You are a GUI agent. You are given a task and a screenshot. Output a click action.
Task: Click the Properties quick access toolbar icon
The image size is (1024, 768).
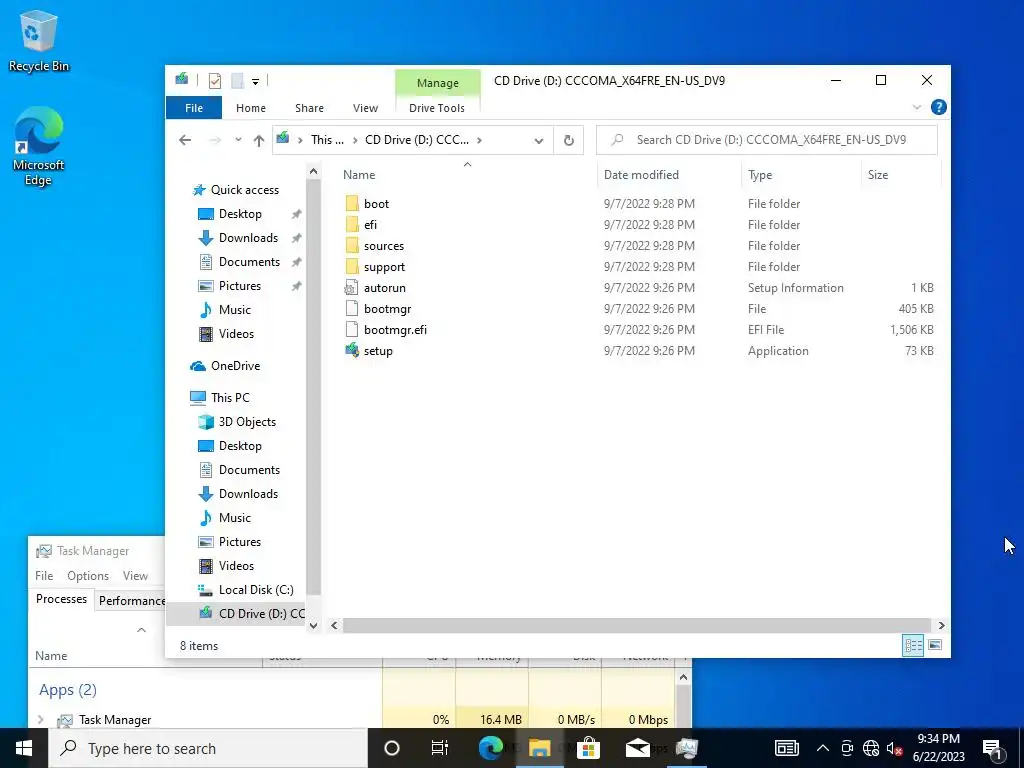pos(214,81)
